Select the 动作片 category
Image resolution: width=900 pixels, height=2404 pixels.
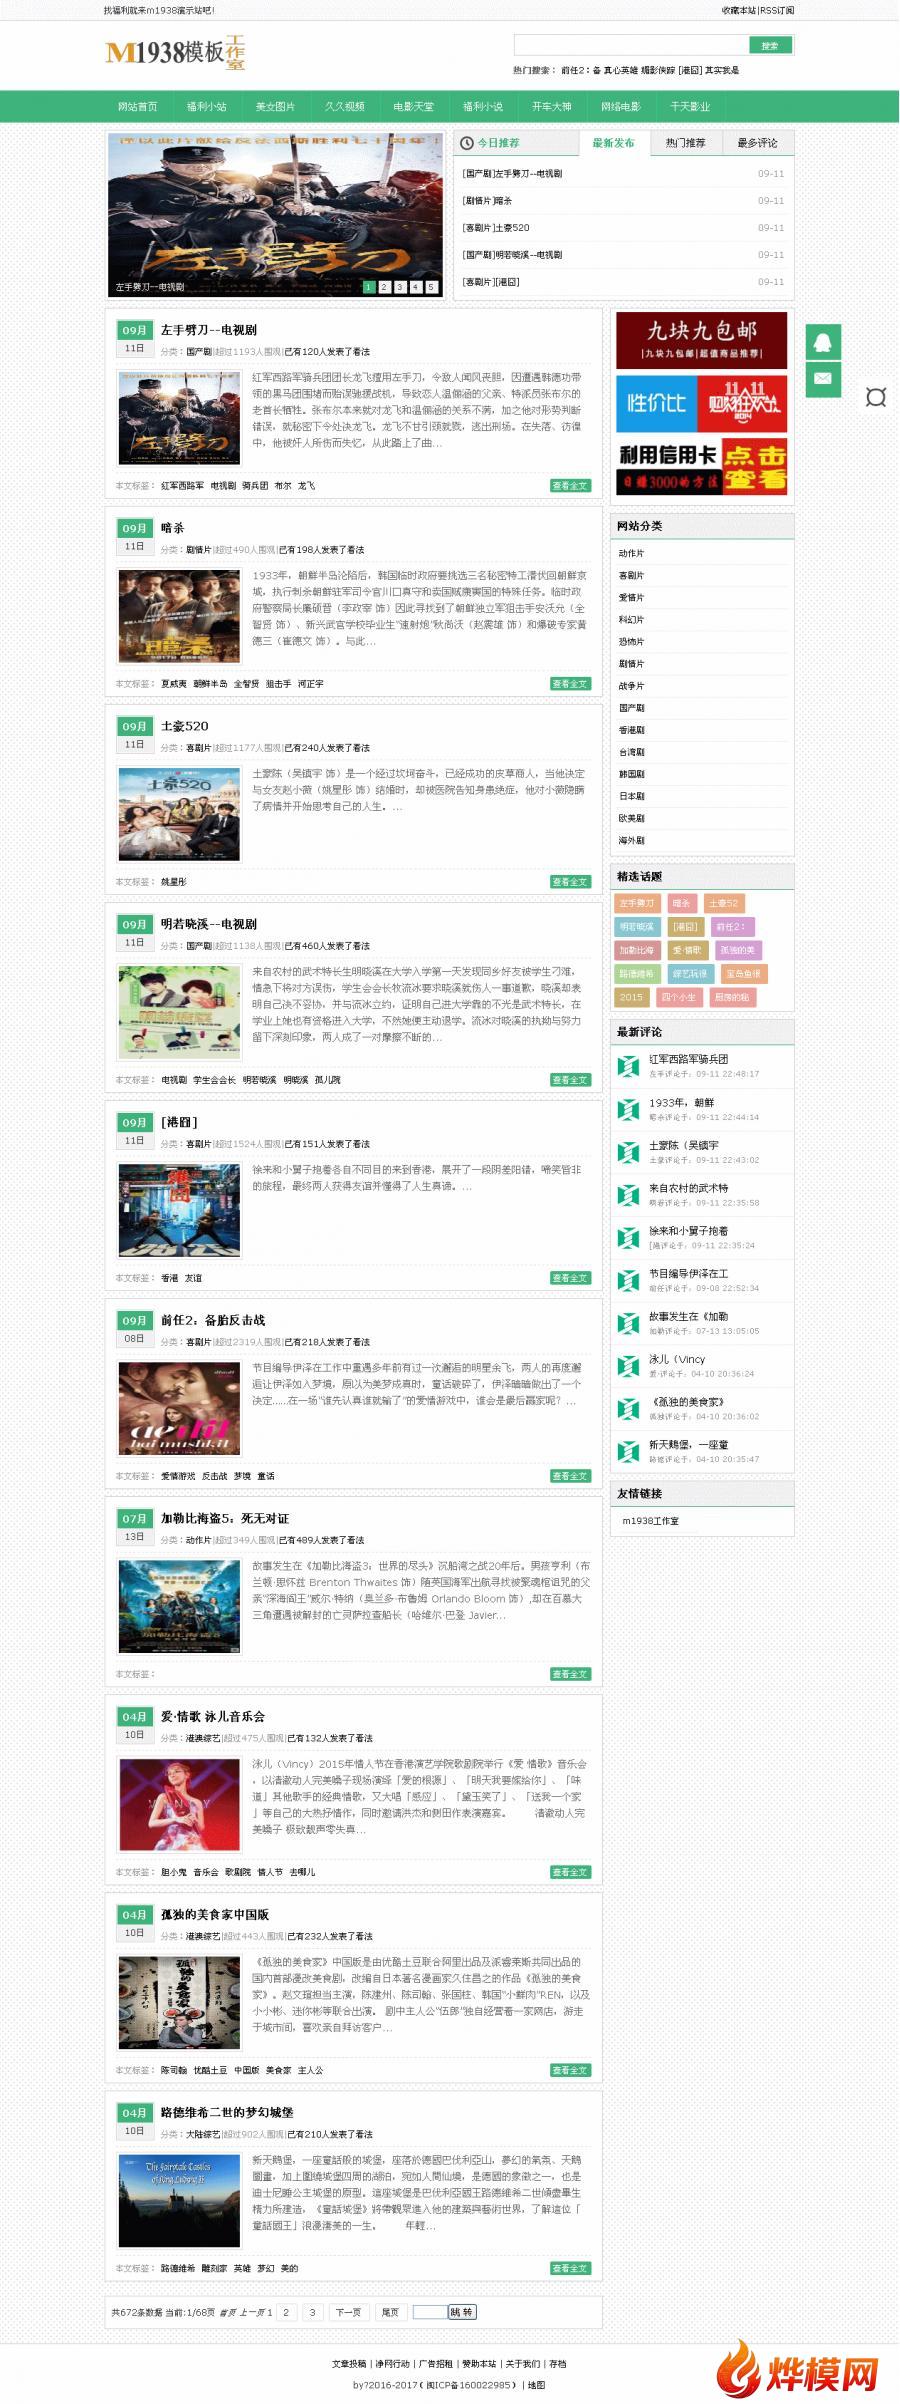(x=632, y=553)
